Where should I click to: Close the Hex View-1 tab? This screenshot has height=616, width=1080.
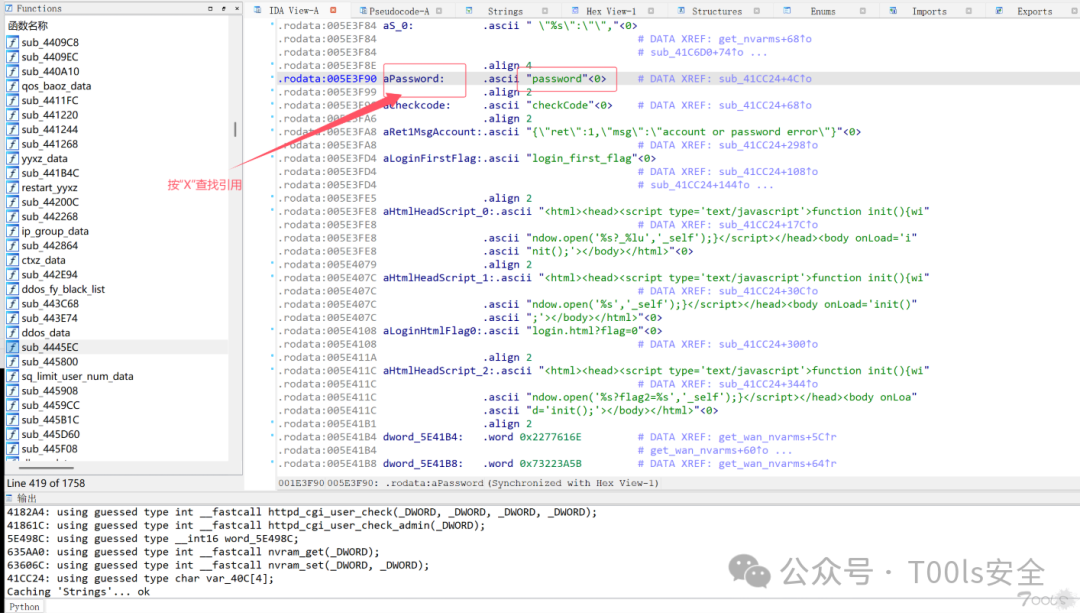coord(651,11)
